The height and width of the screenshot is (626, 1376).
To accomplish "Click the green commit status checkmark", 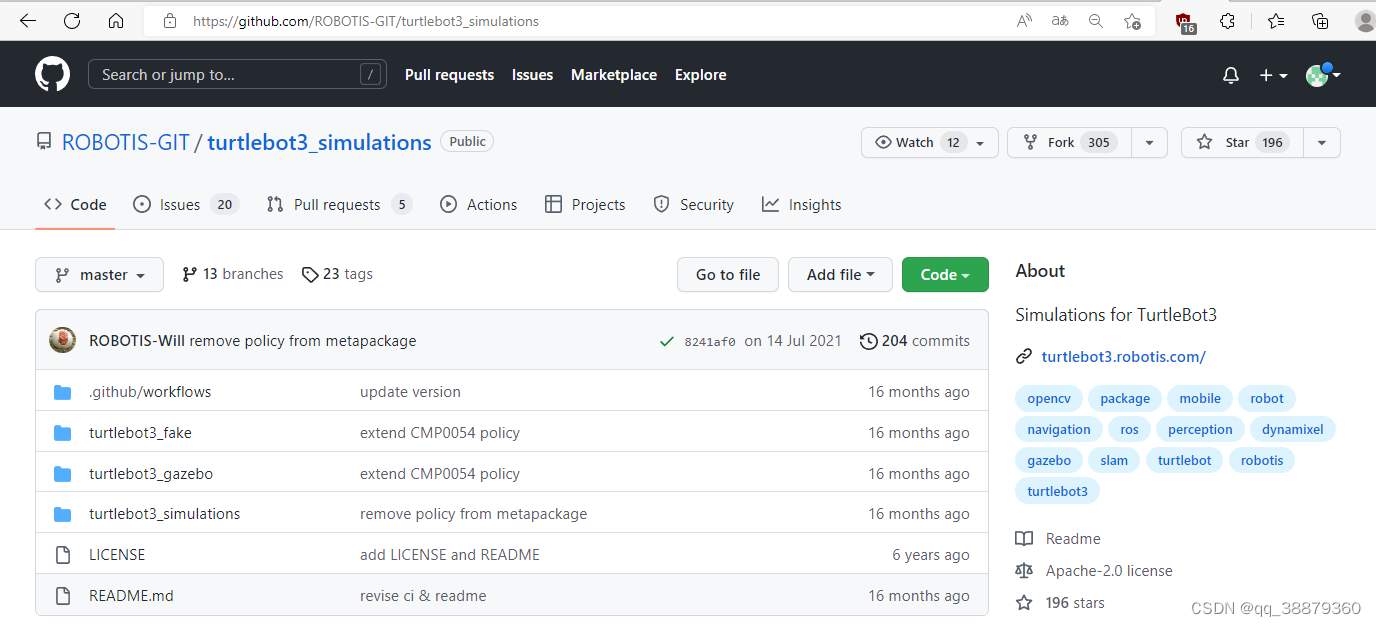I will [x=666, y=341].
